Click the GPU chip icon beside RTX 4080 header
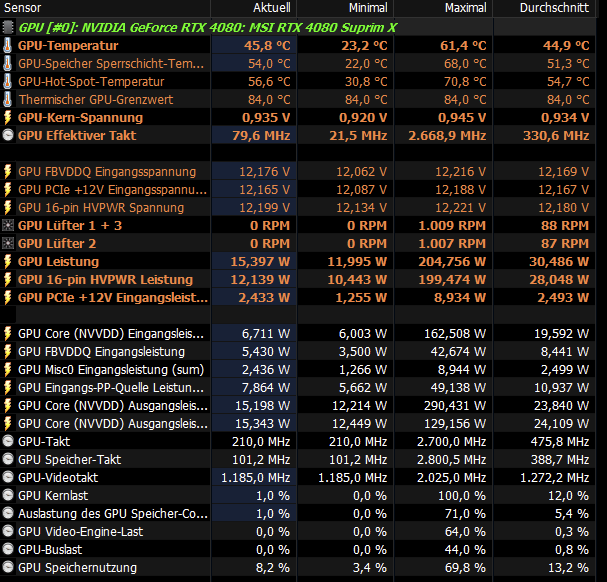The height and width of the screenshot is (582, 607). pos(7,27)
